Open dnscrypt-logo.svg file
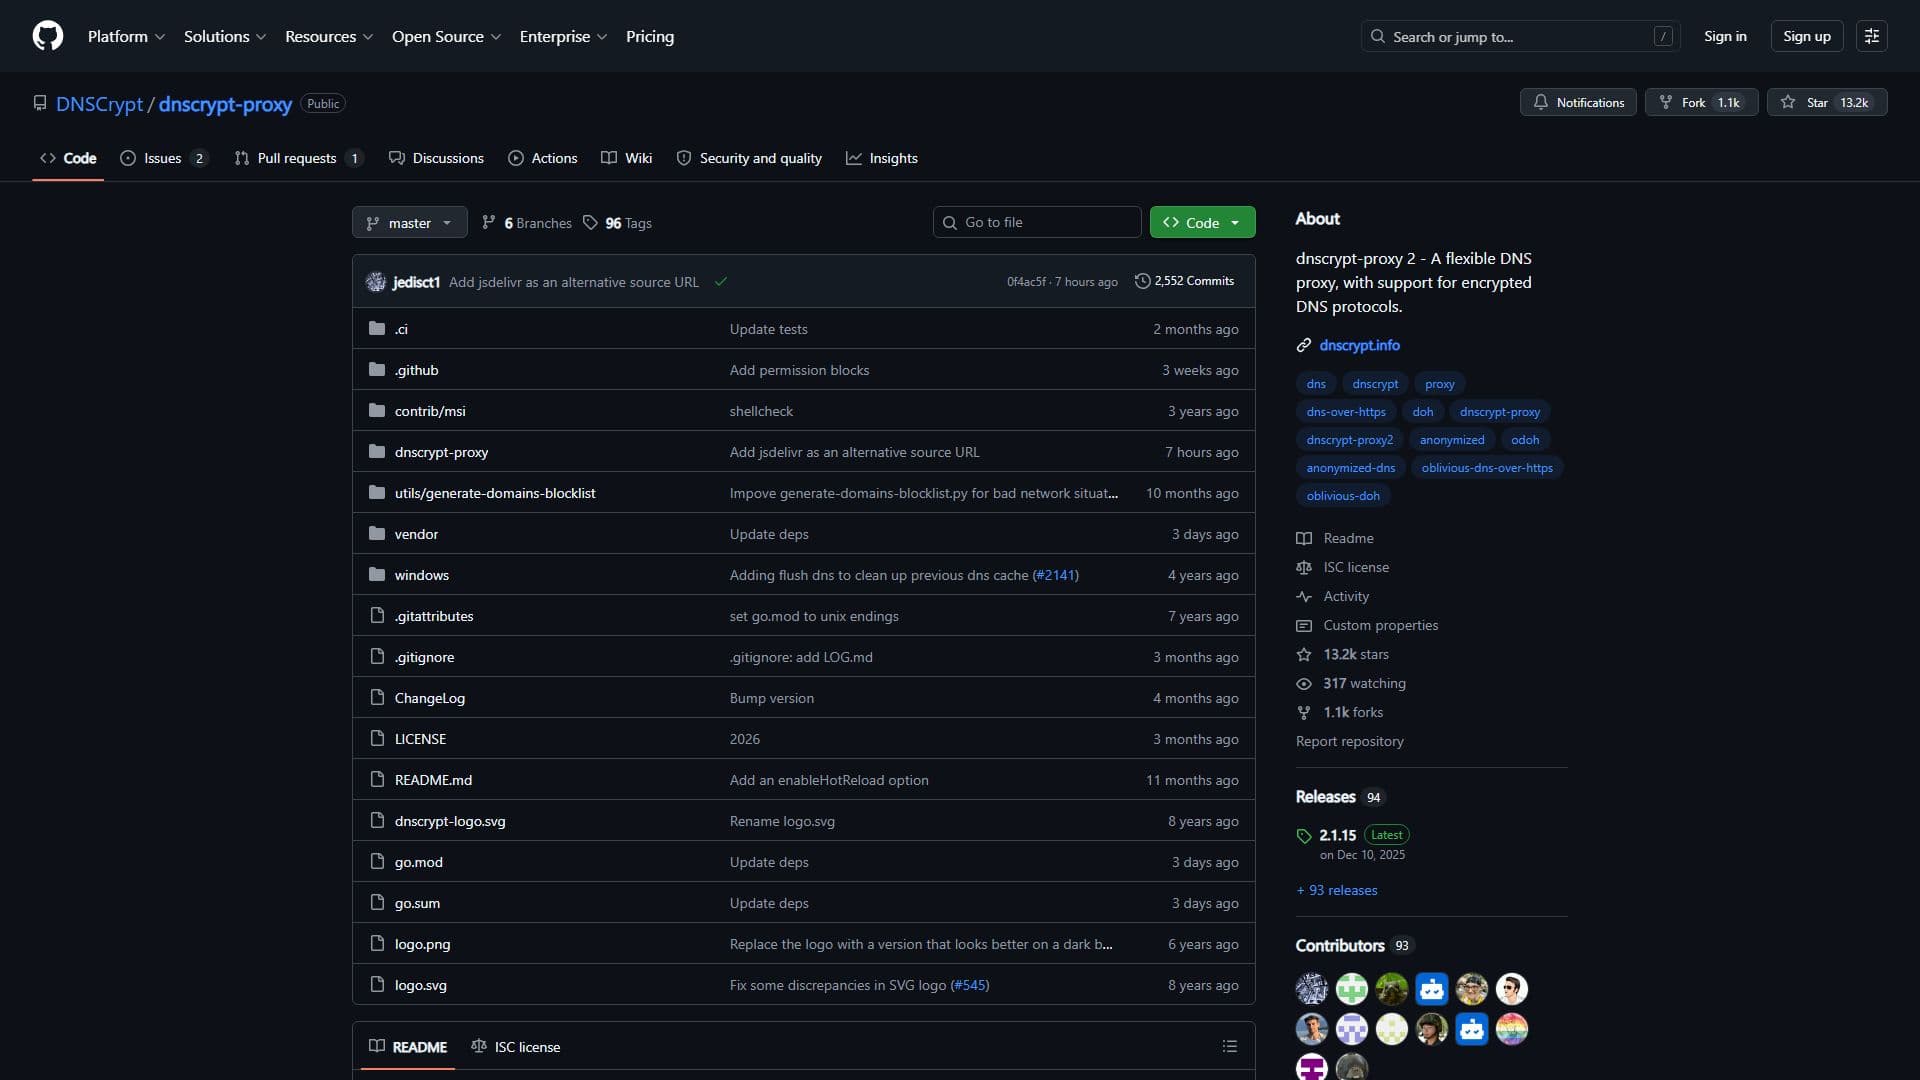Image resolution: width=1920 pixels, height=1080 pixels. [x=450, y=821]
